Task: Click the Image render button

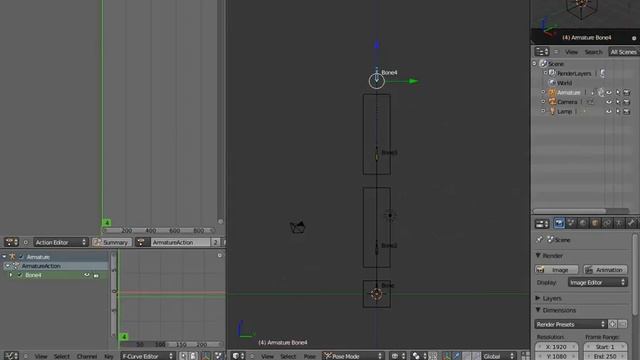Action: 557,270
